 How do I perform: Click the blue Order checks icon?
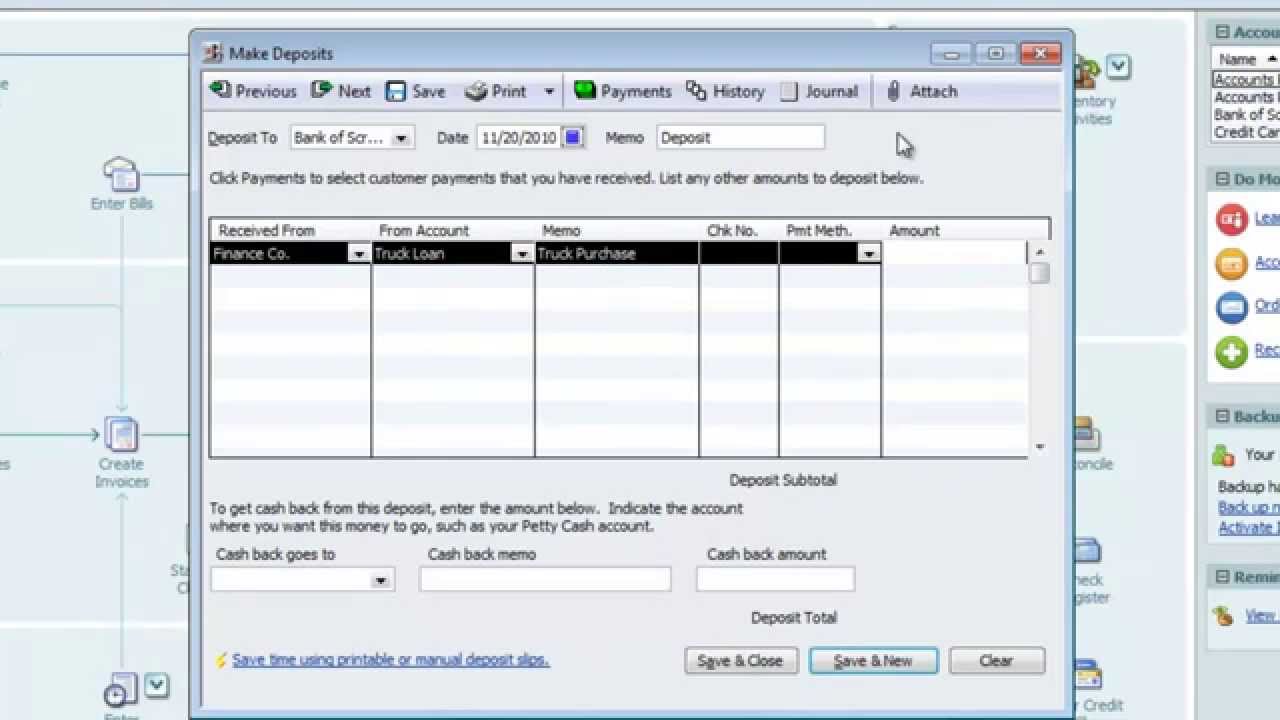coord(1231,307)
